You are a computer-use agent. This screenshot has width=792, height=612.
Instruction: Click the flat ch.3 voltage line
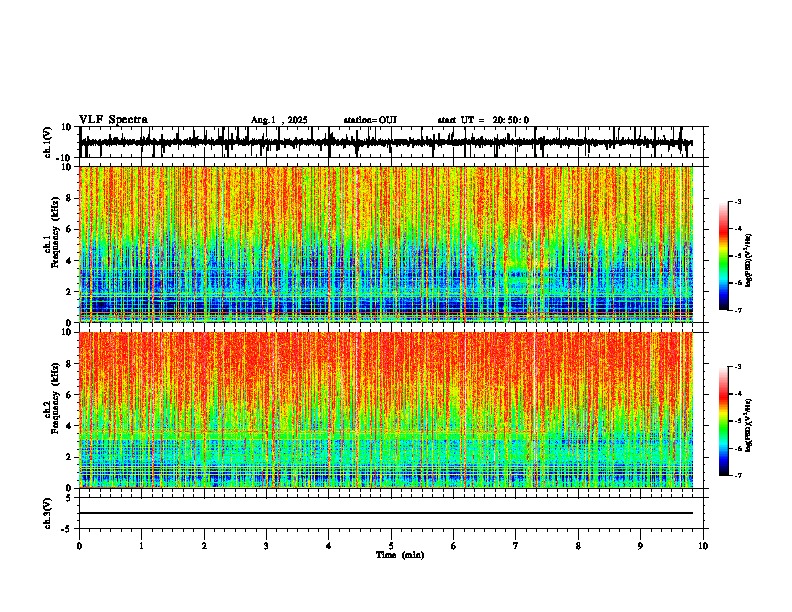click(386, 513)
